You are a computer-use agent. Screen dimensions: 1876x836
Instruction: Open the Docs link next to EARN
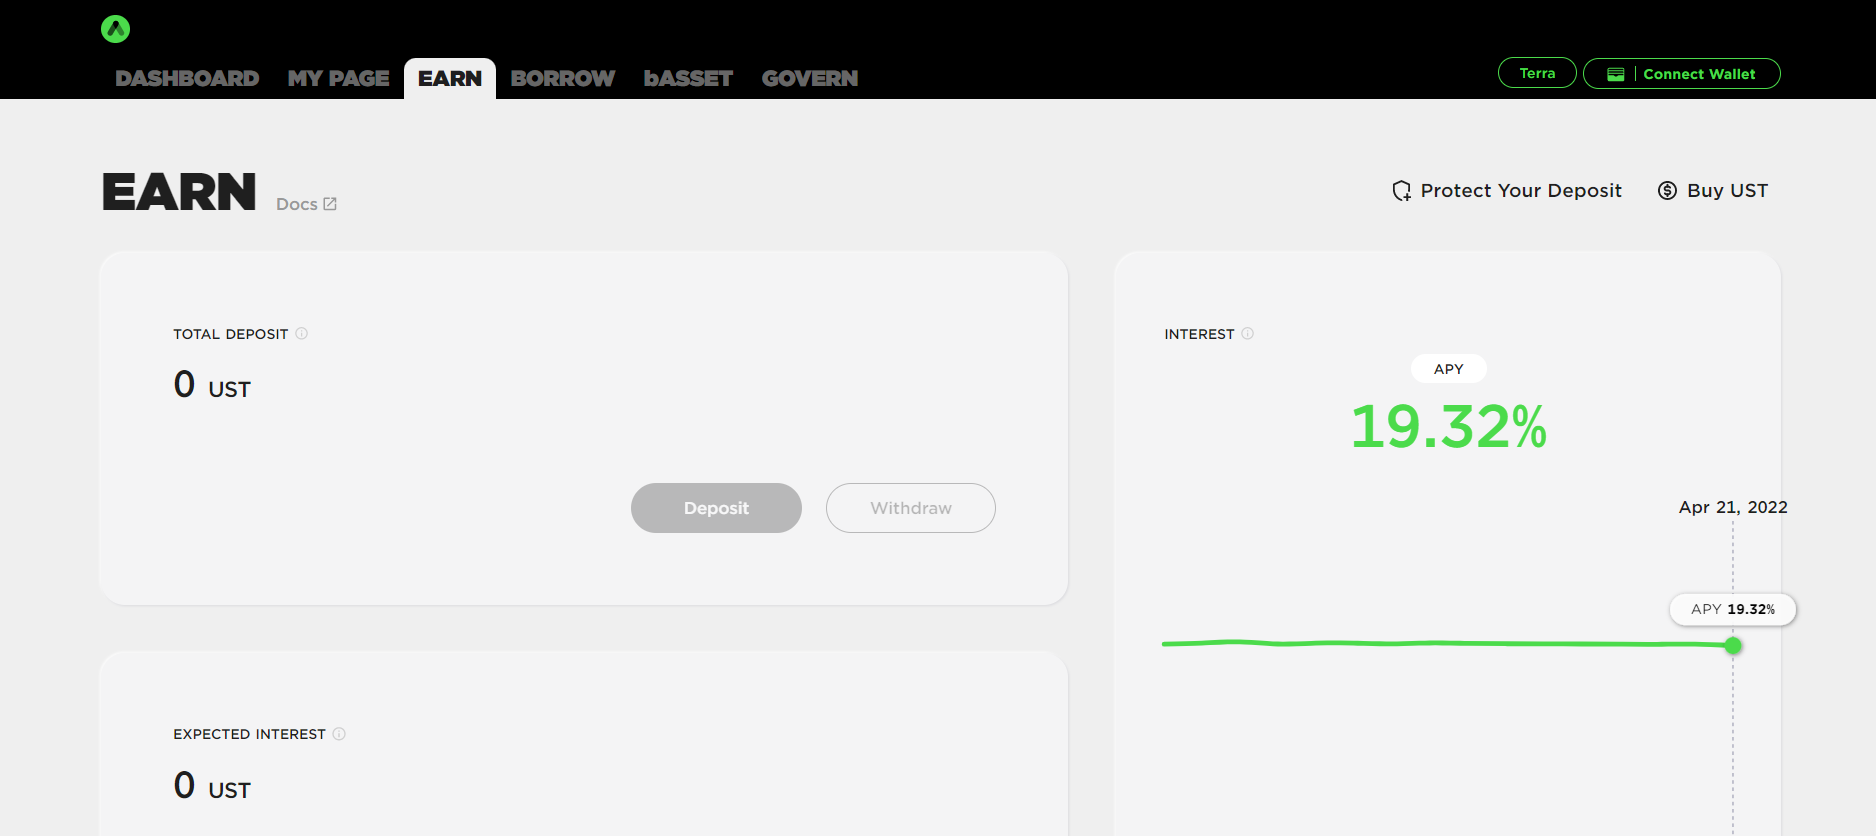click(306, 204)
